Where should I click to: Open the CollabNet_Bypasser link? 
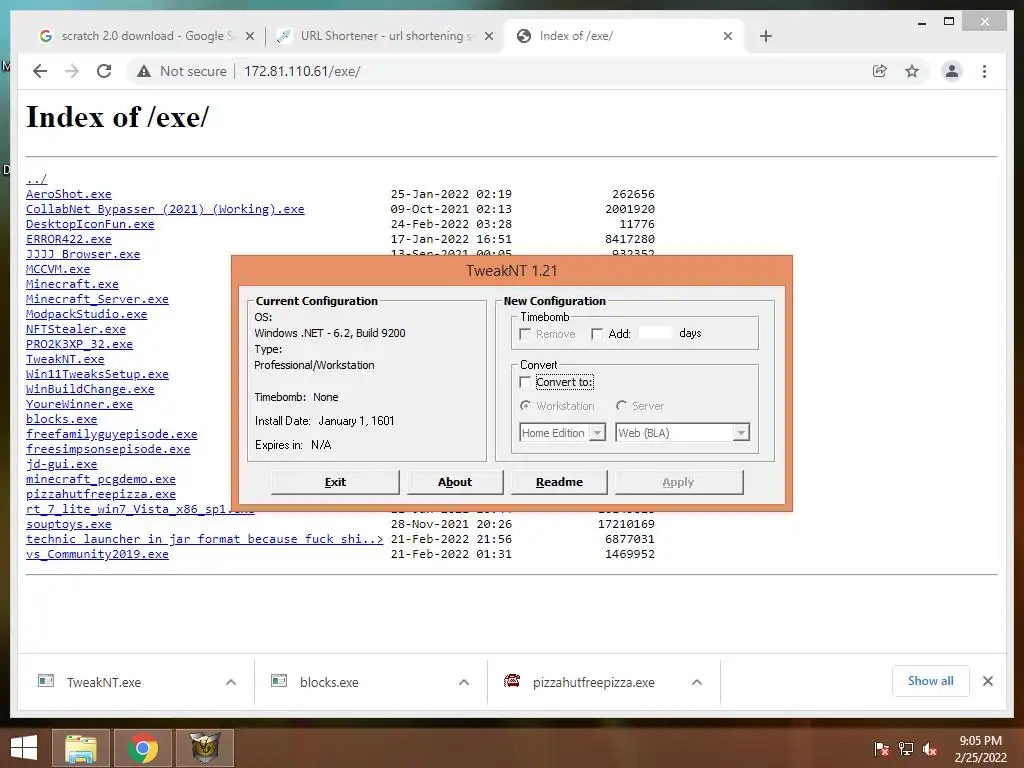click(165, 209)
